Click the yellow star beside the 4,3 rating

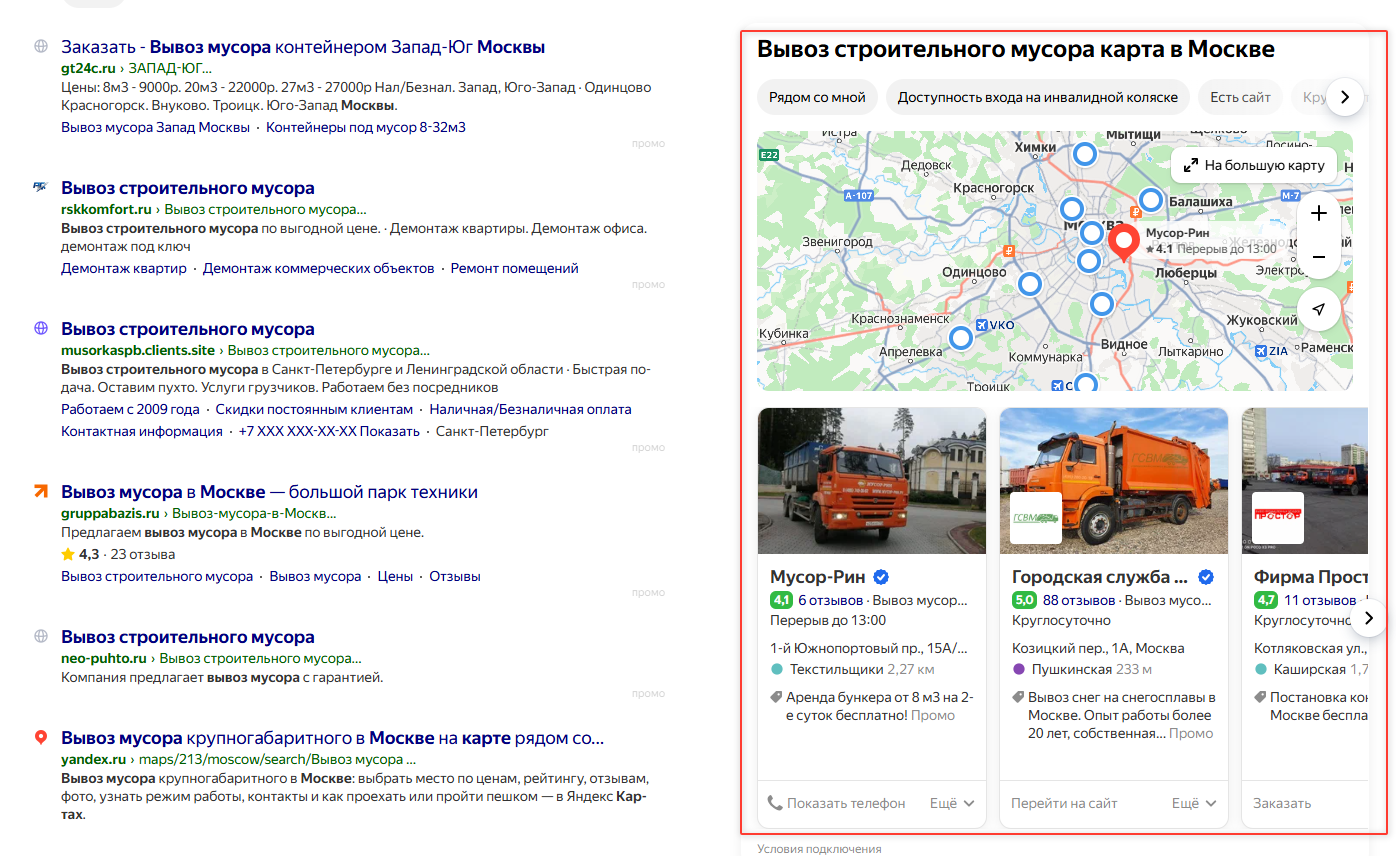point(68,554)
